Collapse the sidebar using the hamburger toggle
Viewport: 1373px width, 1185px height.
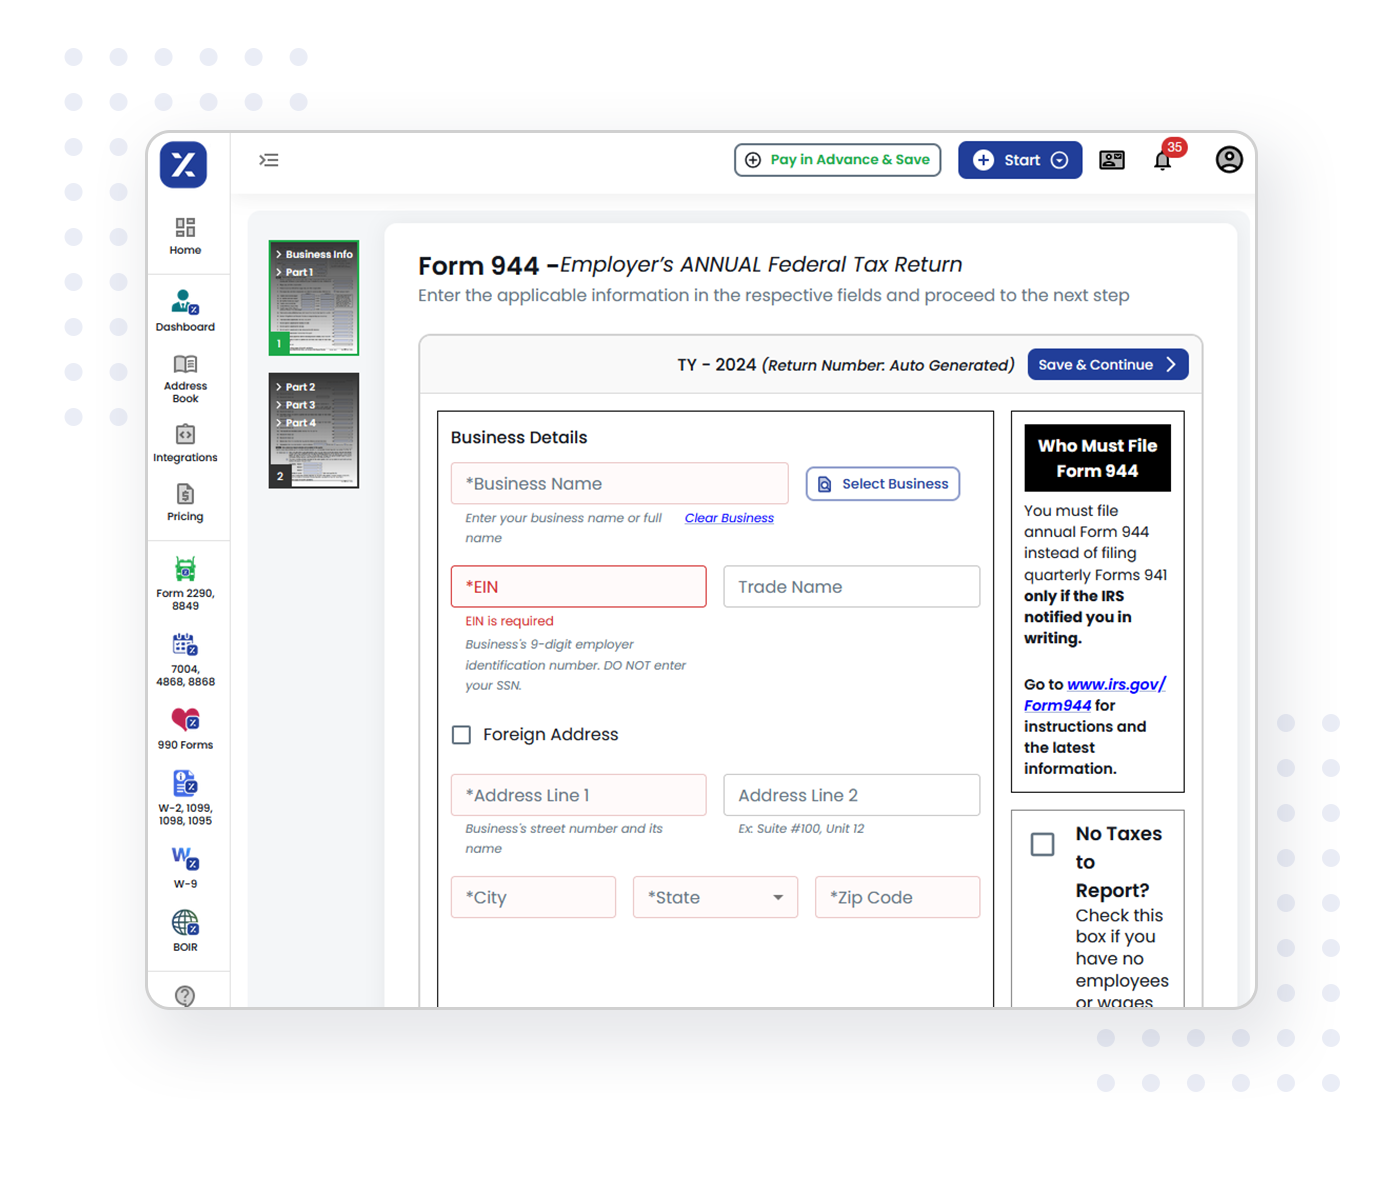(x=268, y=160)
